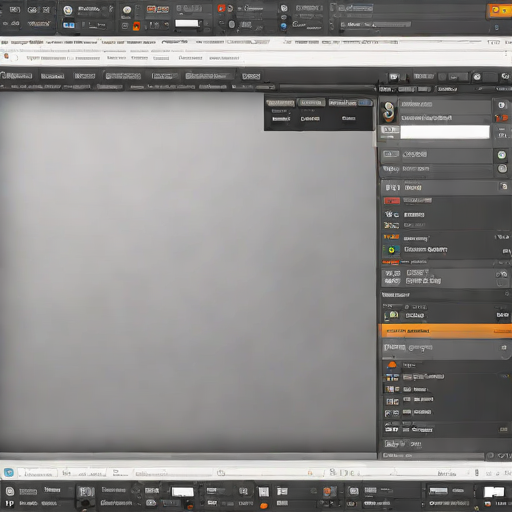Screen dimensions: 512x512
Task: Click the swirl logo thumbnail in the side panel
Action: point(389,111)
